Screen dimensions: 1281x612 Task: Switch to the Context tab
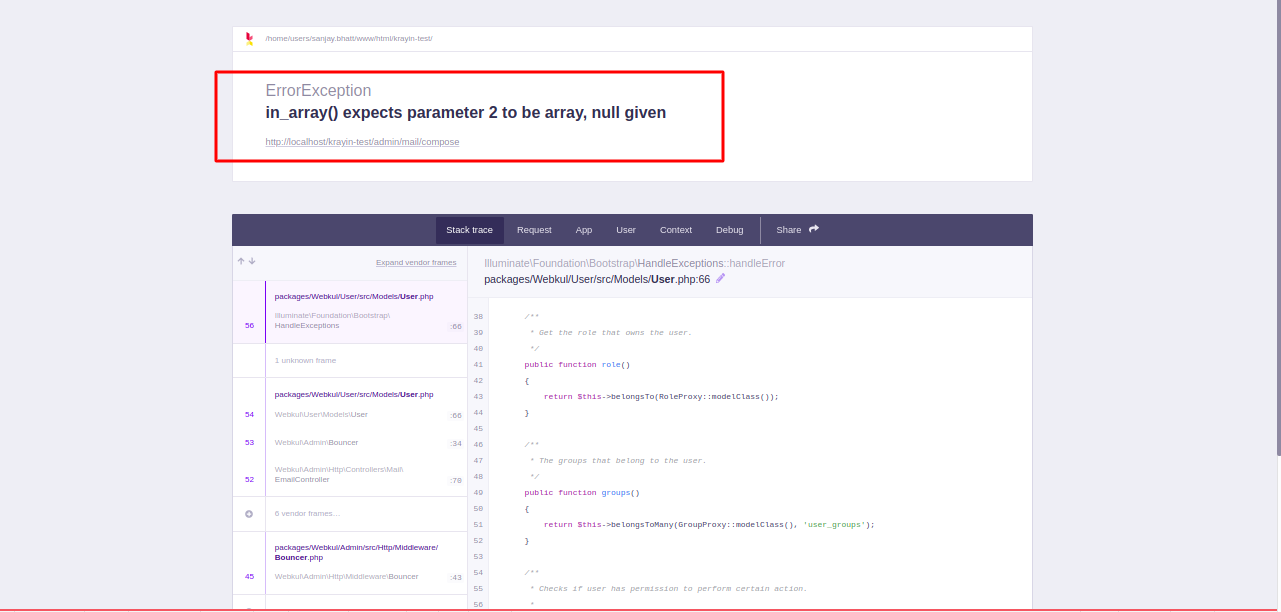675,230
